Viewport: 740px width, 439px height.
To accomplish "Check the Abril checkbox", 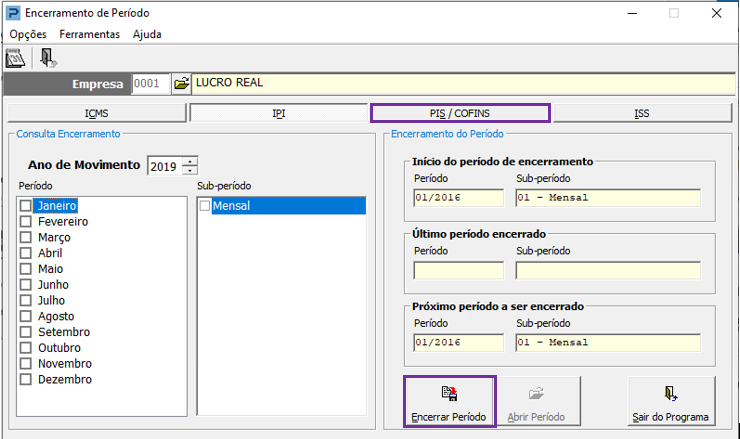I will pyautogui.click(x=25, y=253).
